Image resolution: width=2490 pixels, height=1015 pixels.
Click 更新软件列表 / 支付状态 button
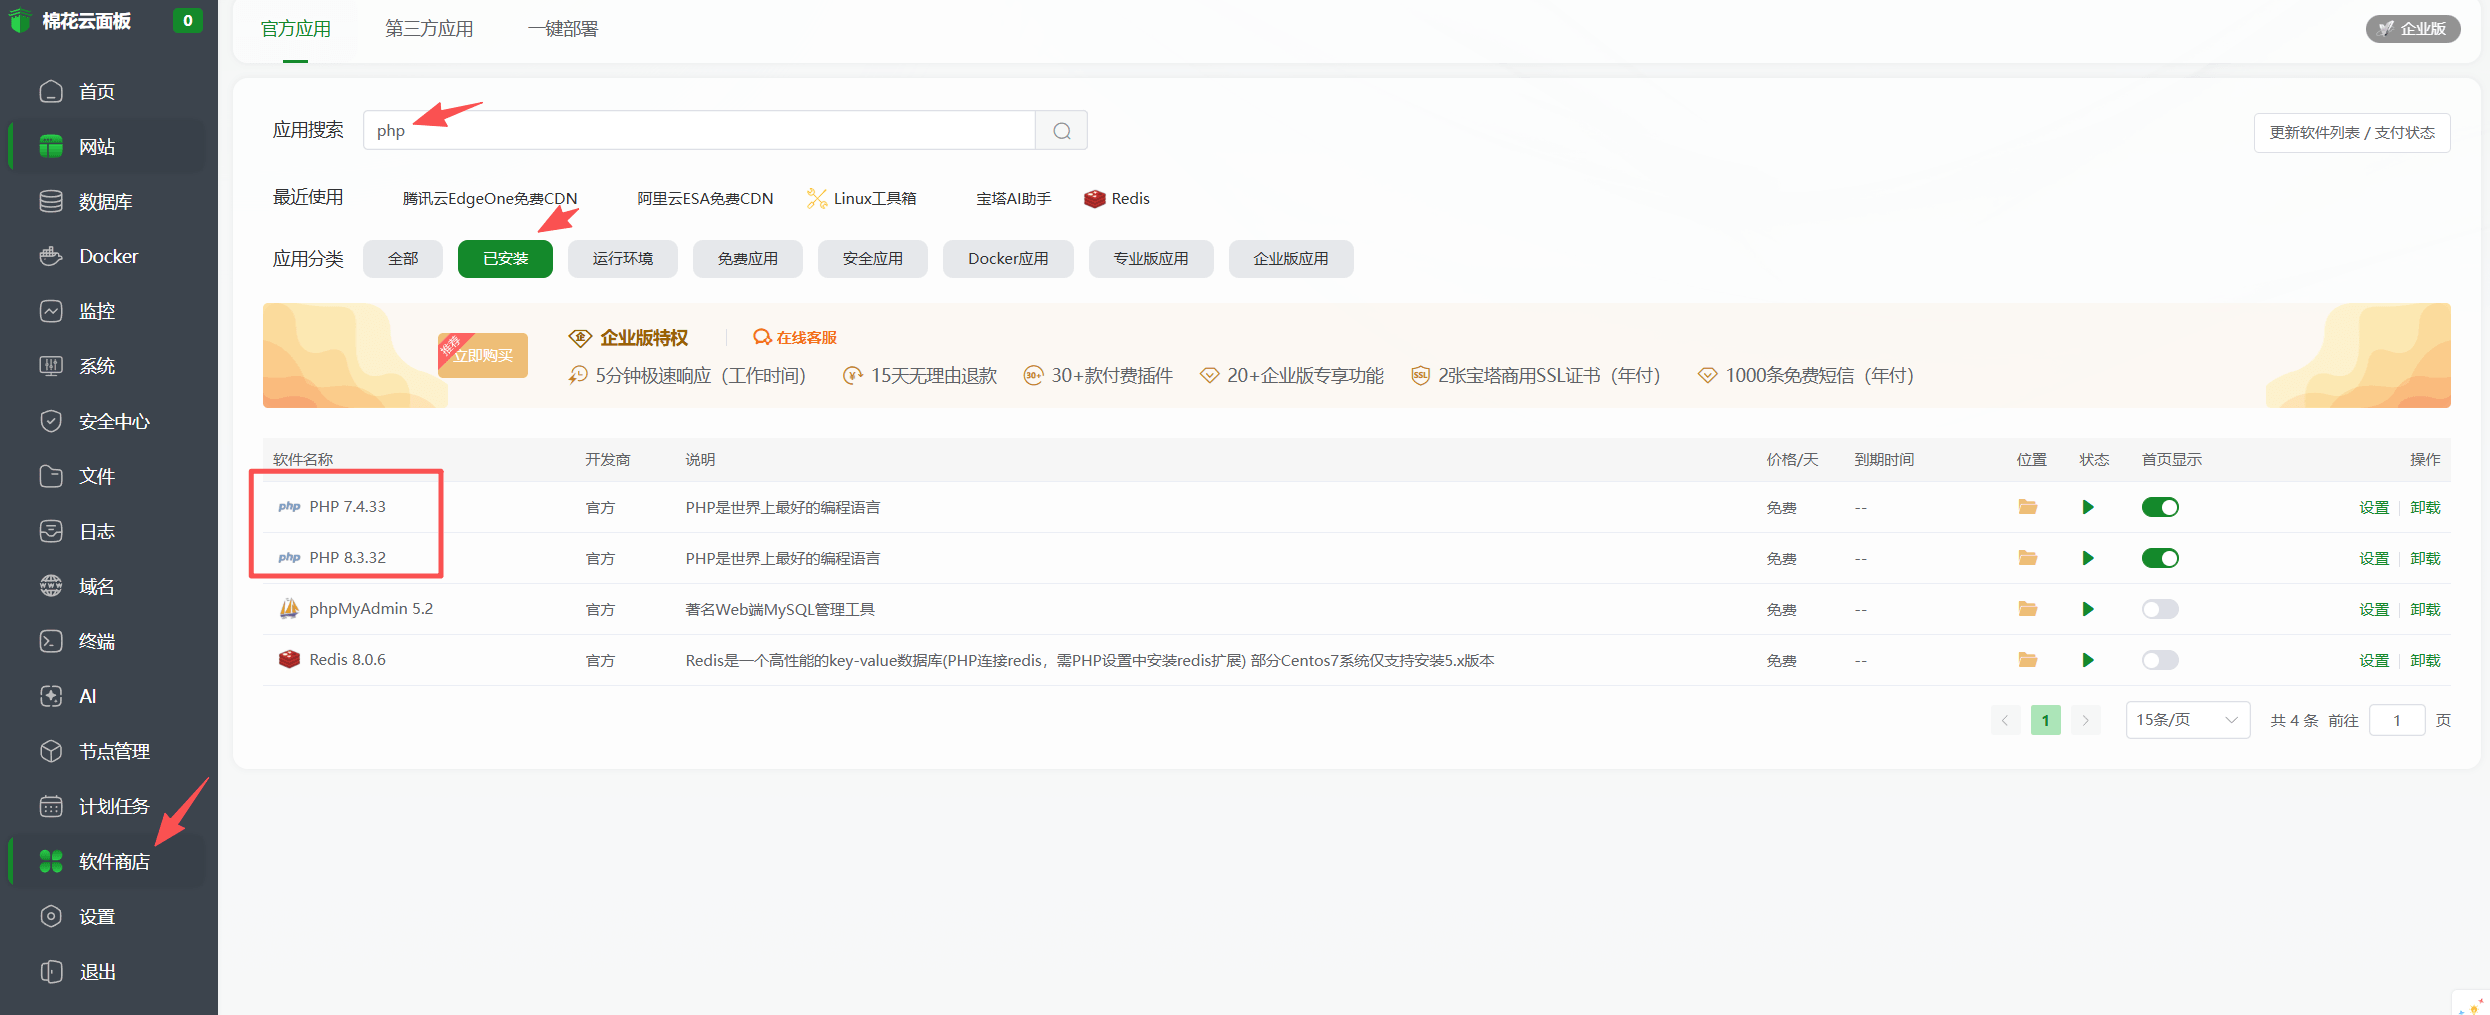click(2352, 133)
